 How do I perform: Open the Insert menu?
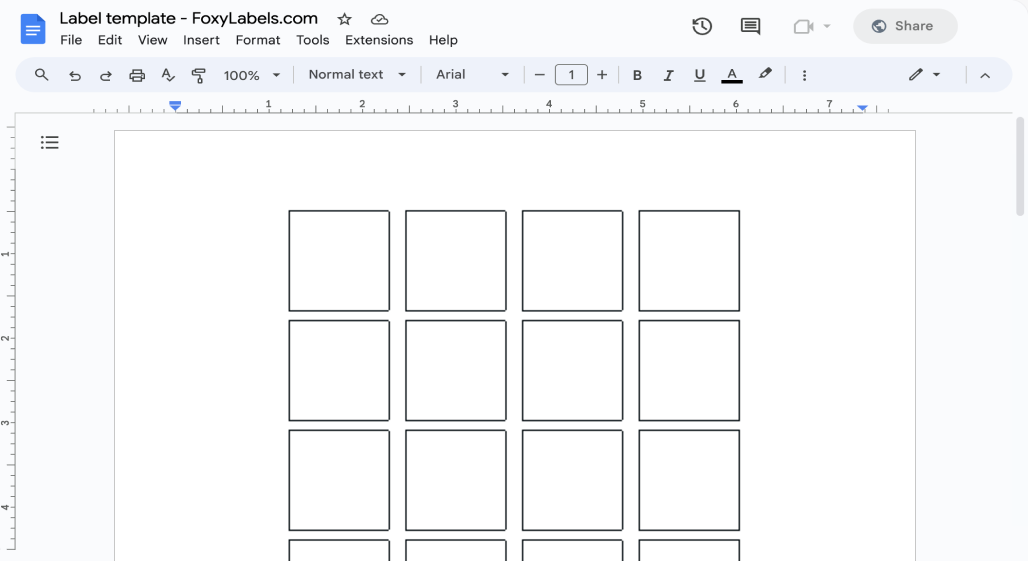pos(201,40)
